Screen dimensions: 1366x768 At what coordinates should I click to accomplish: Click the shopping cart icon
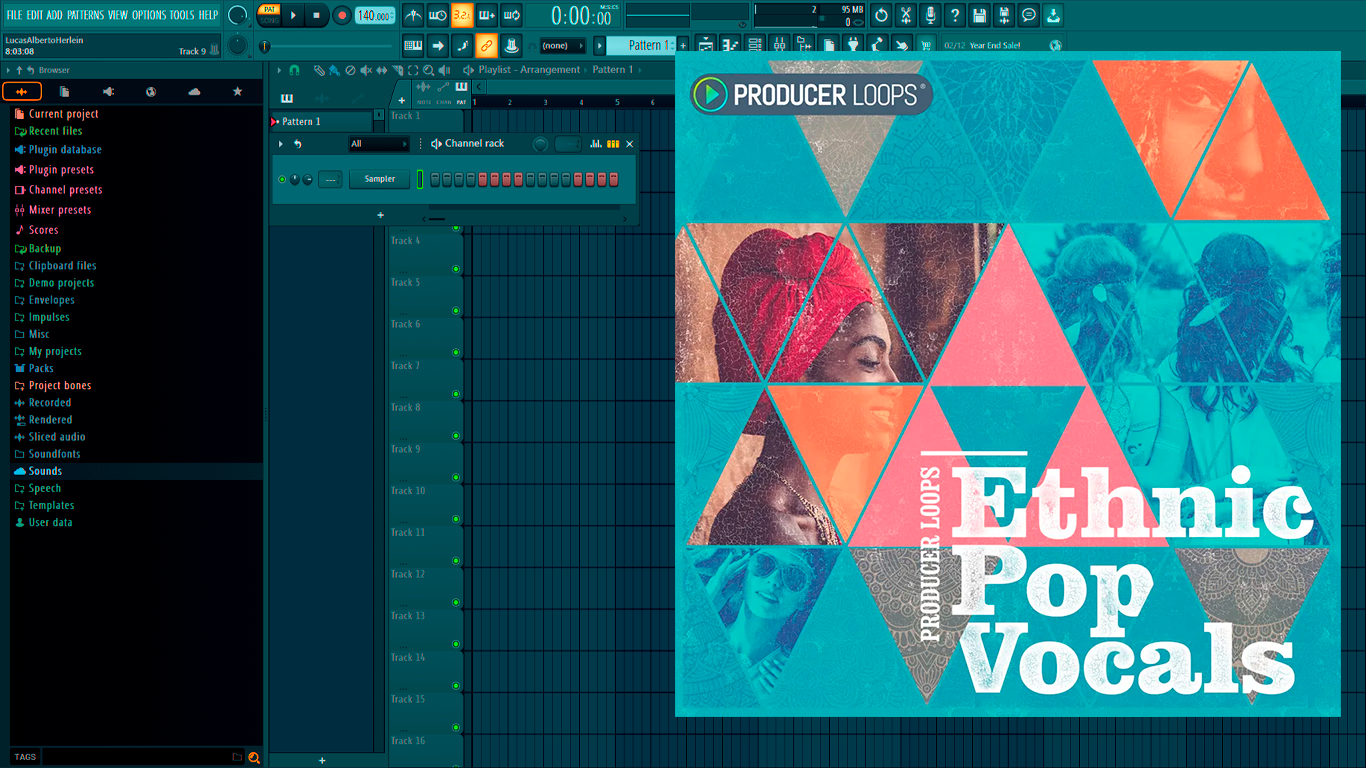click(926, 45)
